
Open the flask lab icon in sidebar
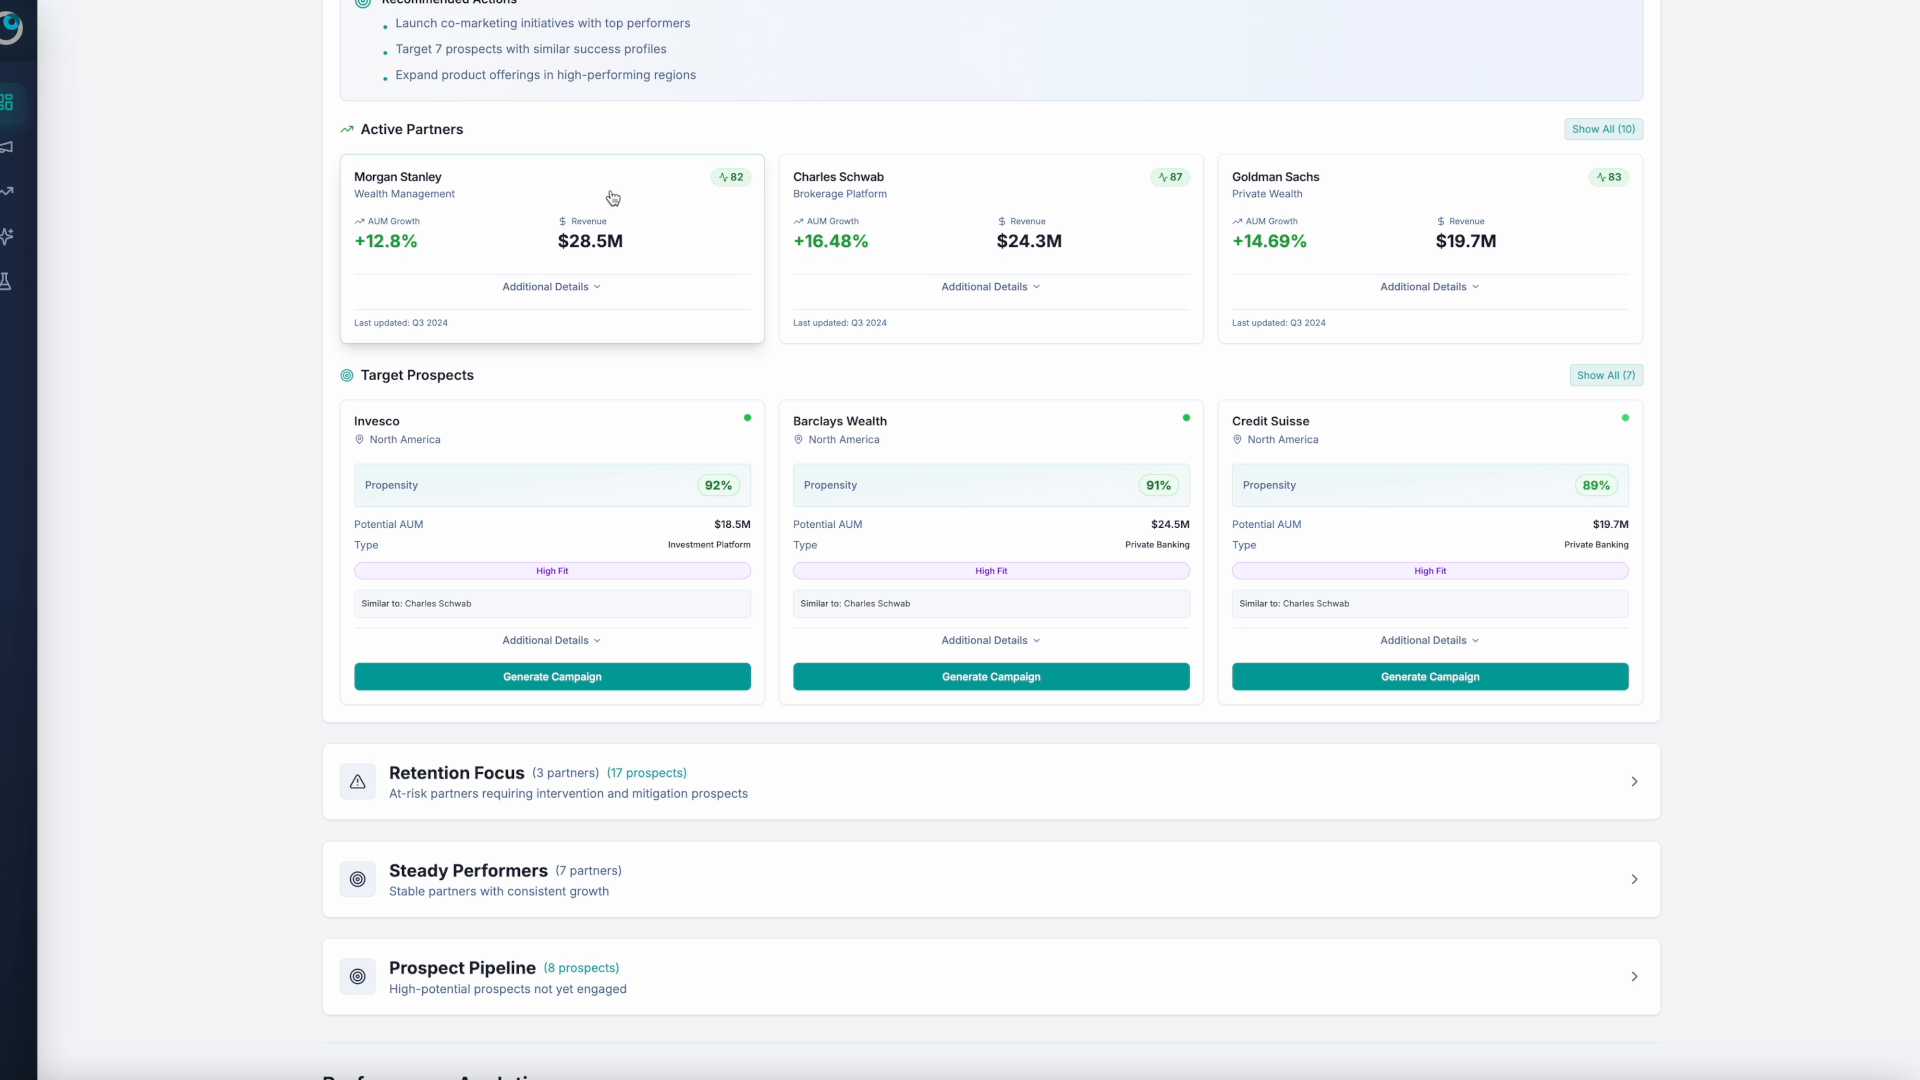[7, 281]
